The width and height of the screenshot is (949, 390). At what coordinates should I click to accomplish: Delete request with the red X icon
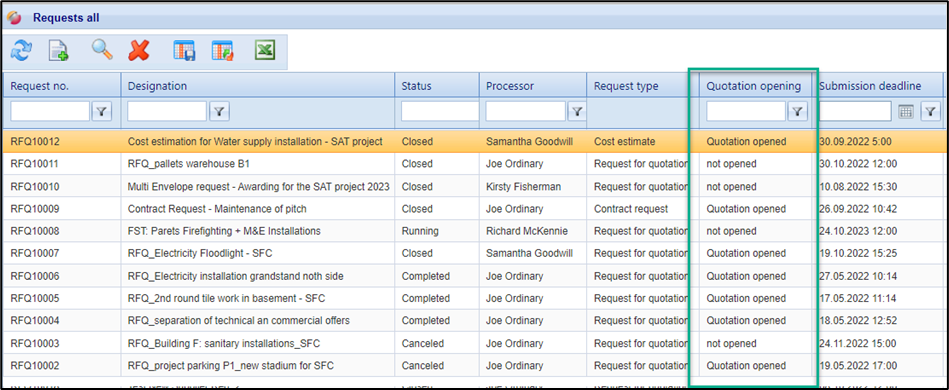(x=139, y=51)
